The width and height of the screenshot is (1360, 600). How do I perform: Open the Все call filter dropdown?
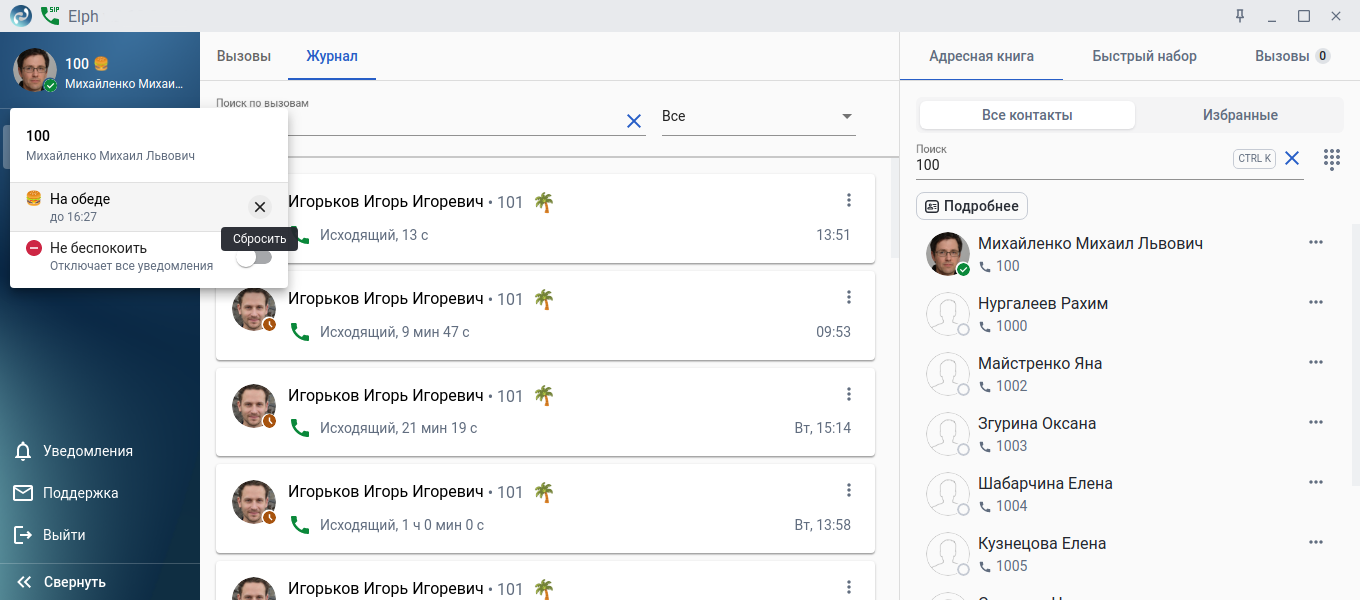758,117
